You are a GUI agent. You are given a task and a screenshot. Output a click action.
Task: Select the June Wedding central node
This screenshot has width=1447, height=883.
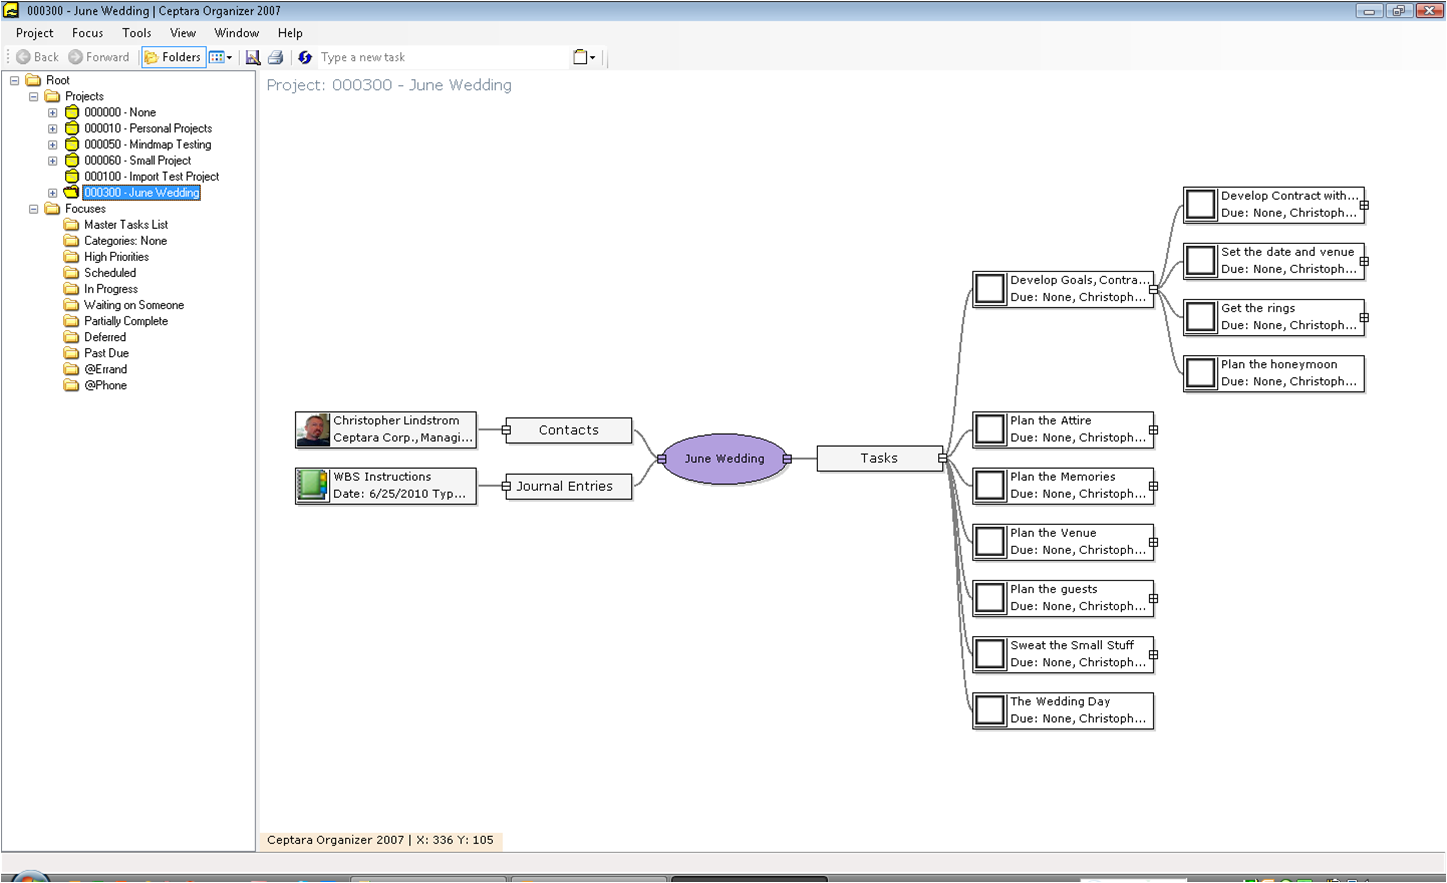(725, 459)
